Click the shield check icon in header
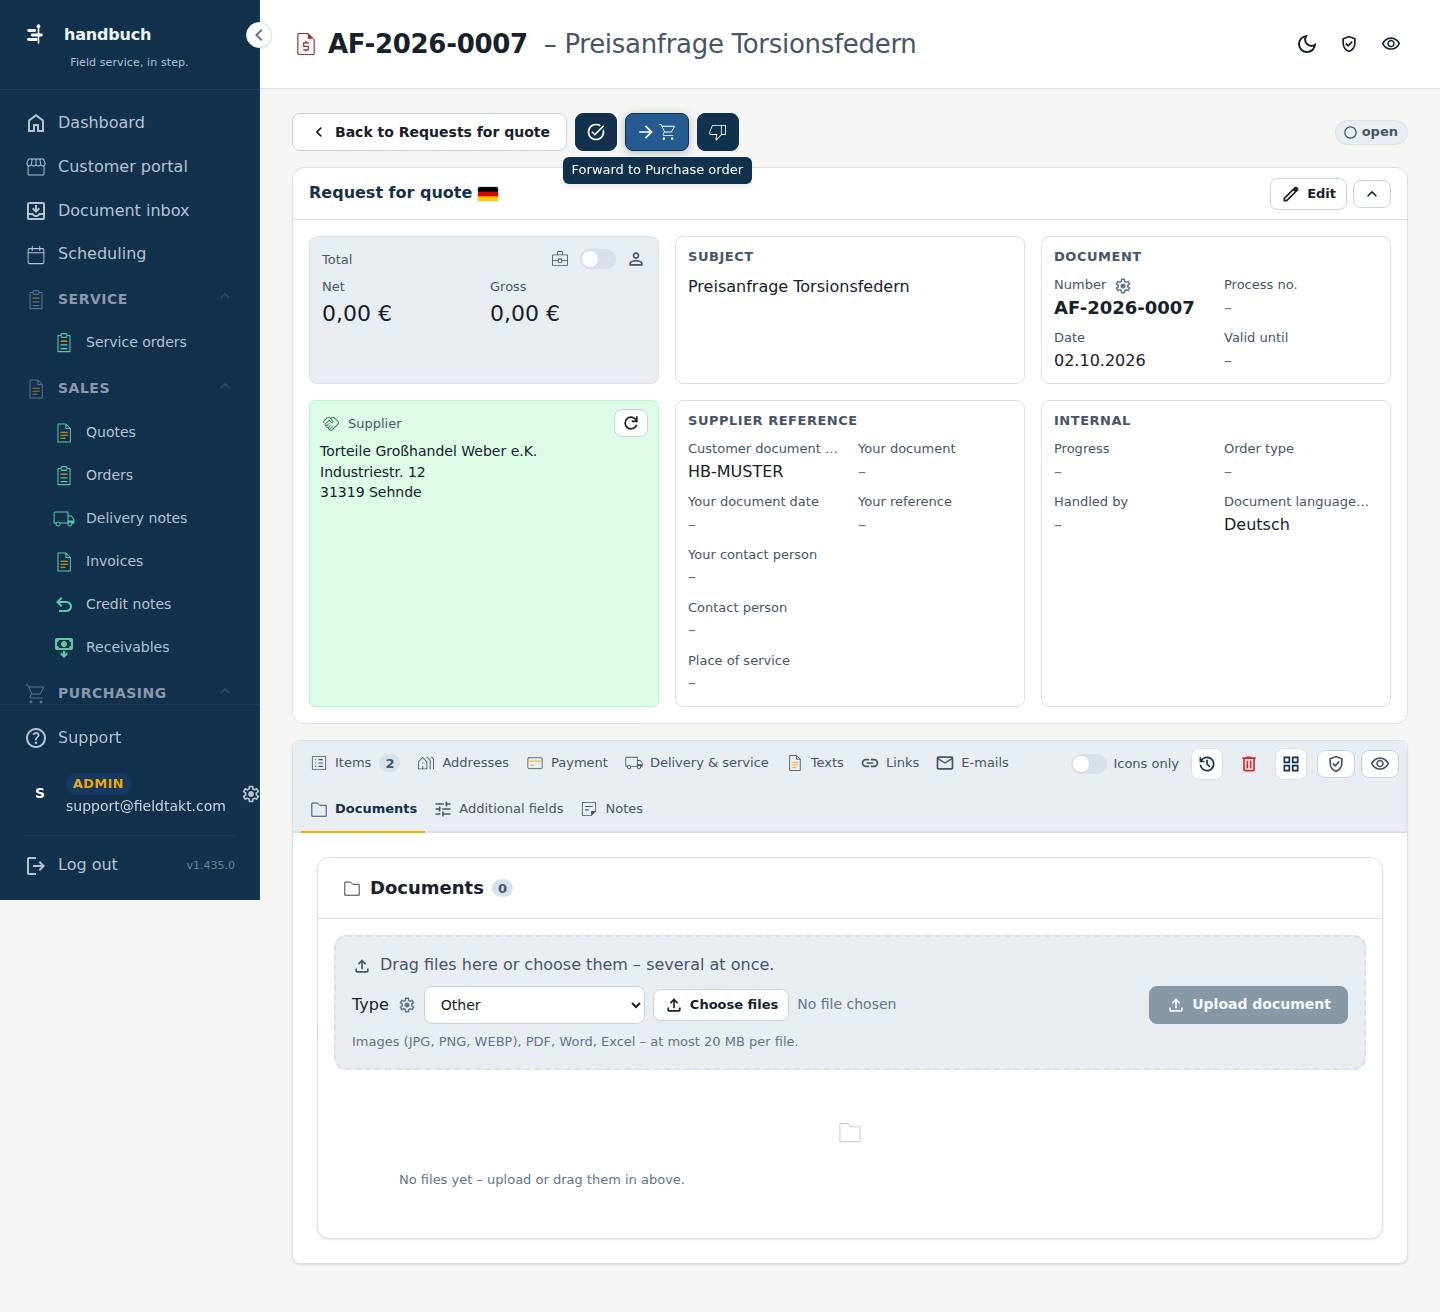This screenshot has width=1440, height=1312. (1349, 44)
